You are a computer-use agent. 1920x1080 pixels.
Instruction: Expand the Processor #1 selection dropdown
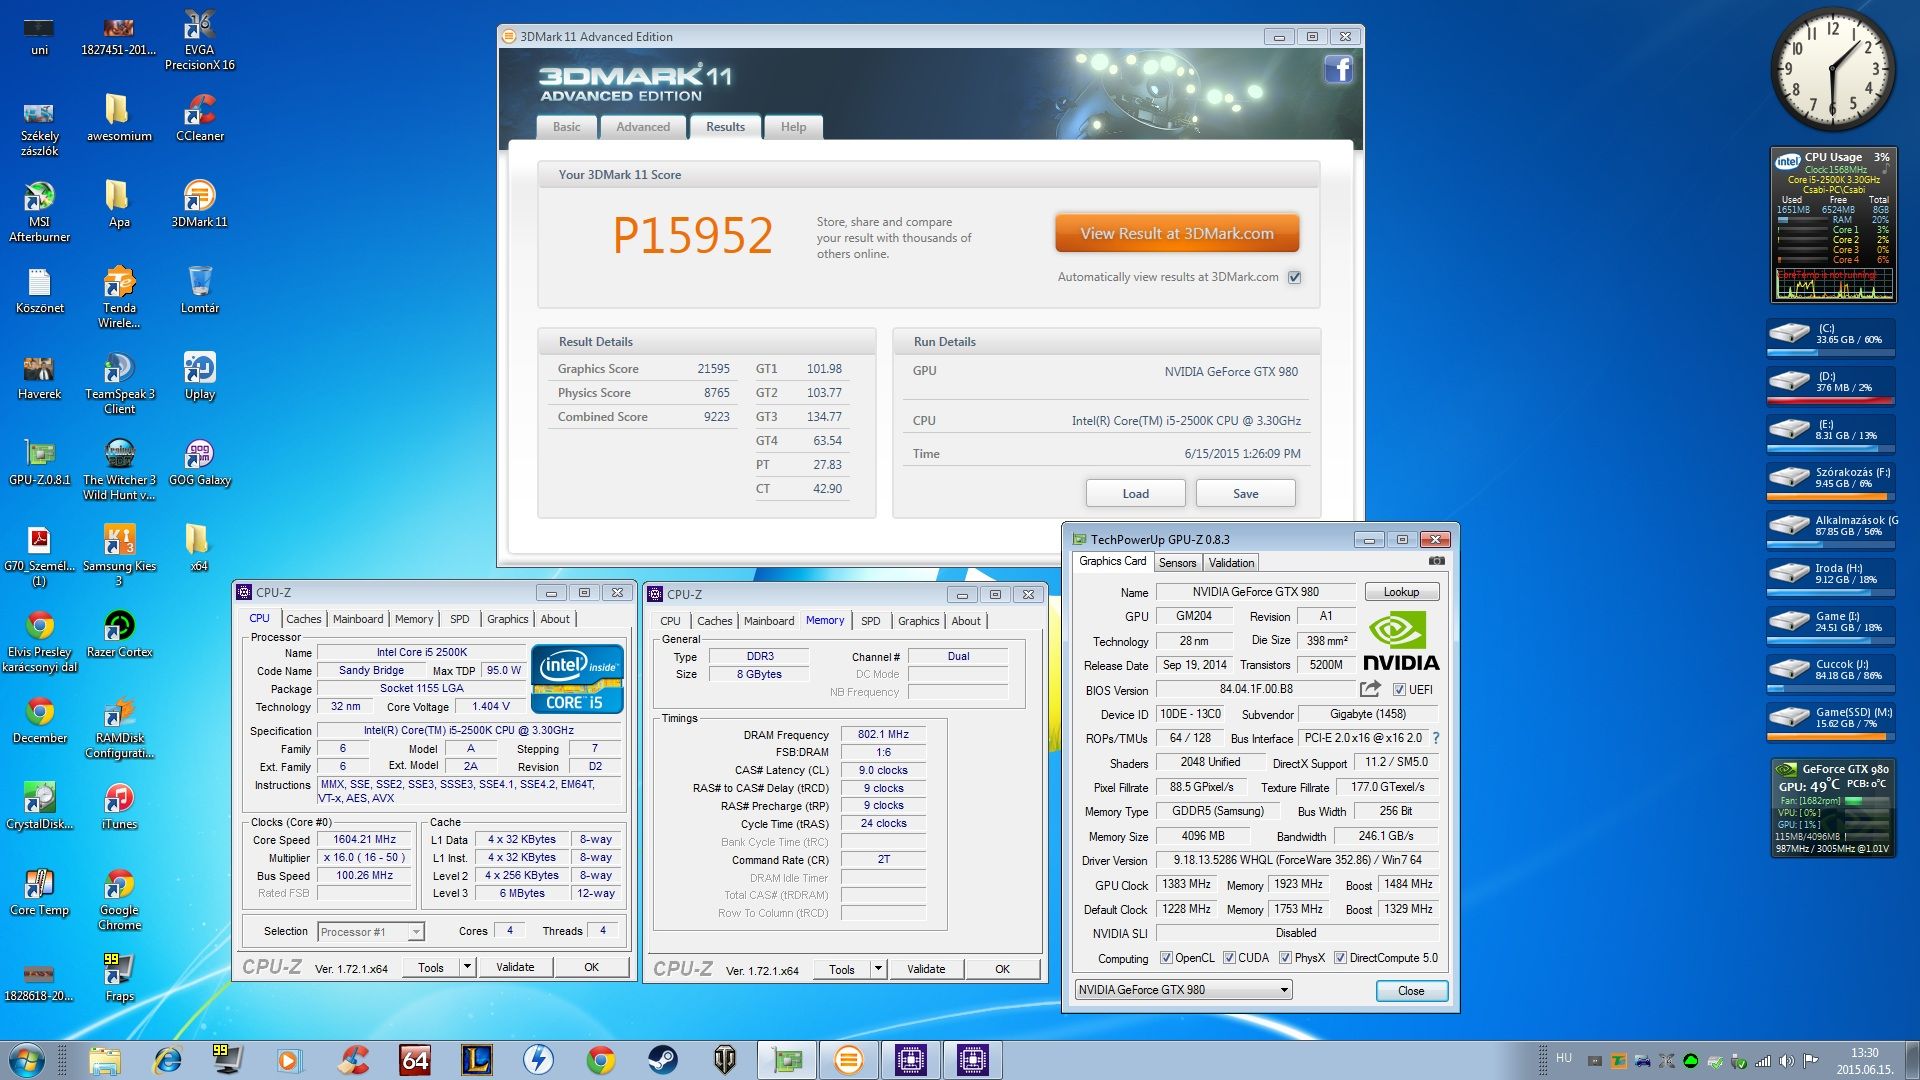416,932
